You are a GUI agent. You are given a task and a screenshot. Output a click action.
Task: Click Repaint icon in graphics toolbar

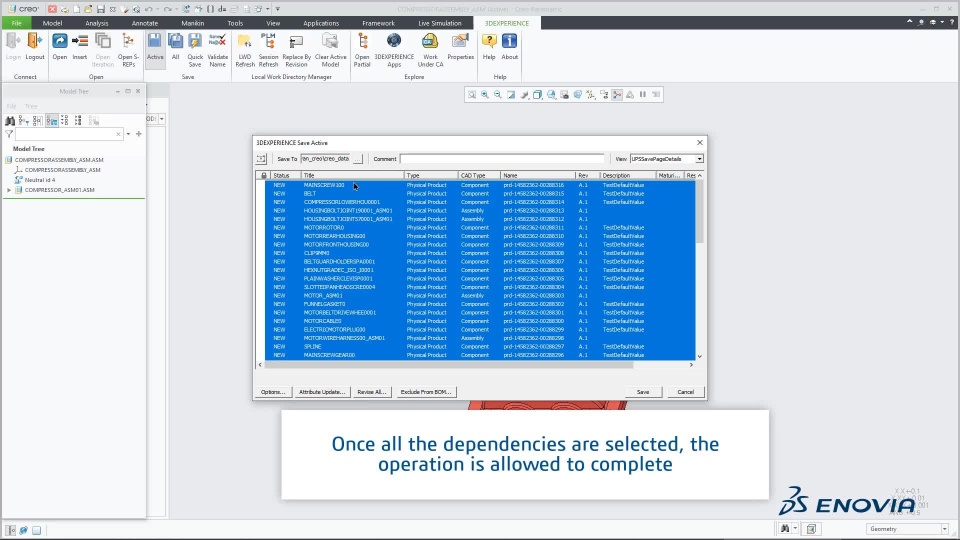coord(511,94)
